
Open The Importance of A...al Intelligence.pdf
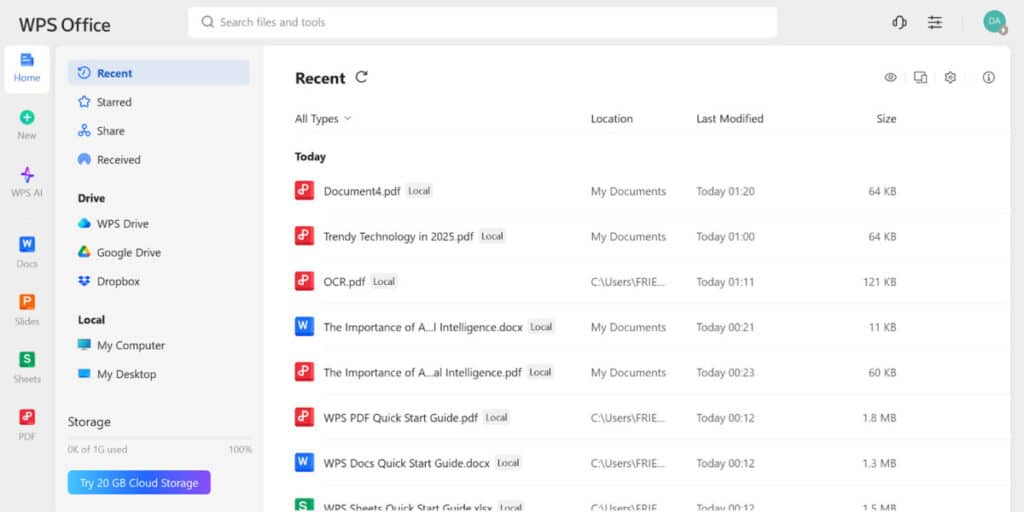423,372
